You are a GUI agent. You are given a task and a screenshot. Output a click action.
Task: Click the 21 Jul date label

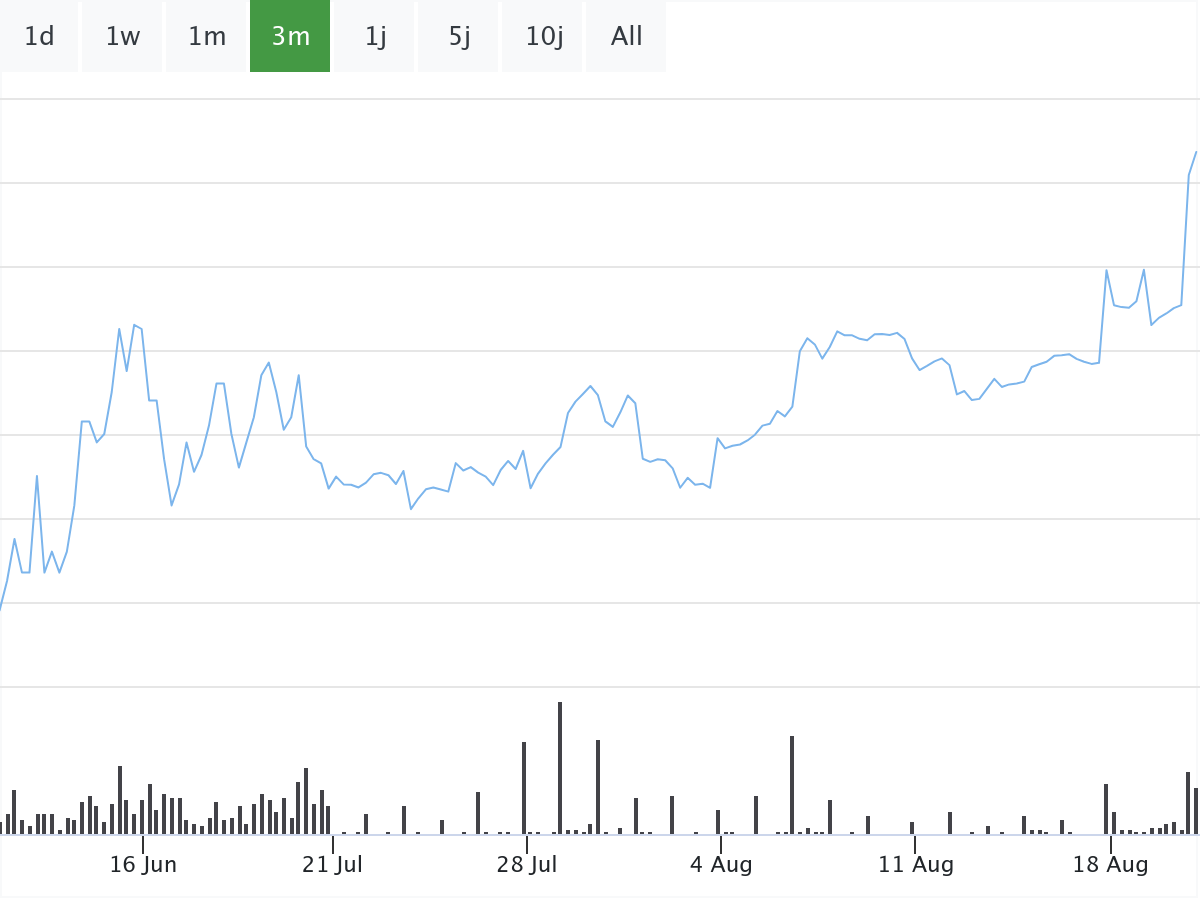click(x=332, y=865)
